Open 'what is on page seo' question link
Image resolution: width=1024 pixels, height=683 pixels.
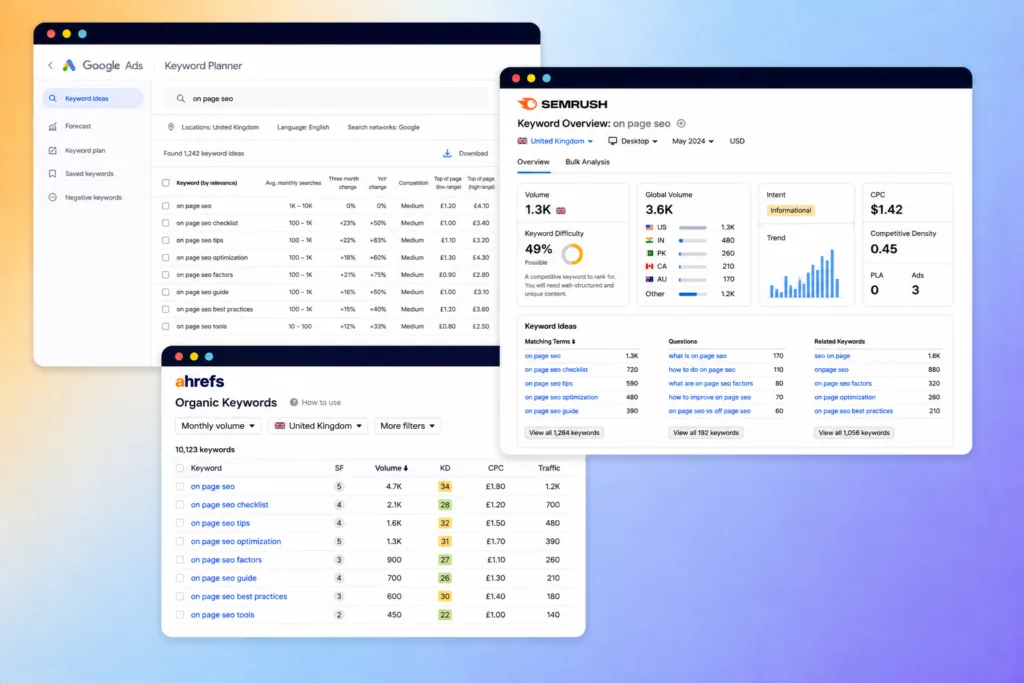(697, 356)
